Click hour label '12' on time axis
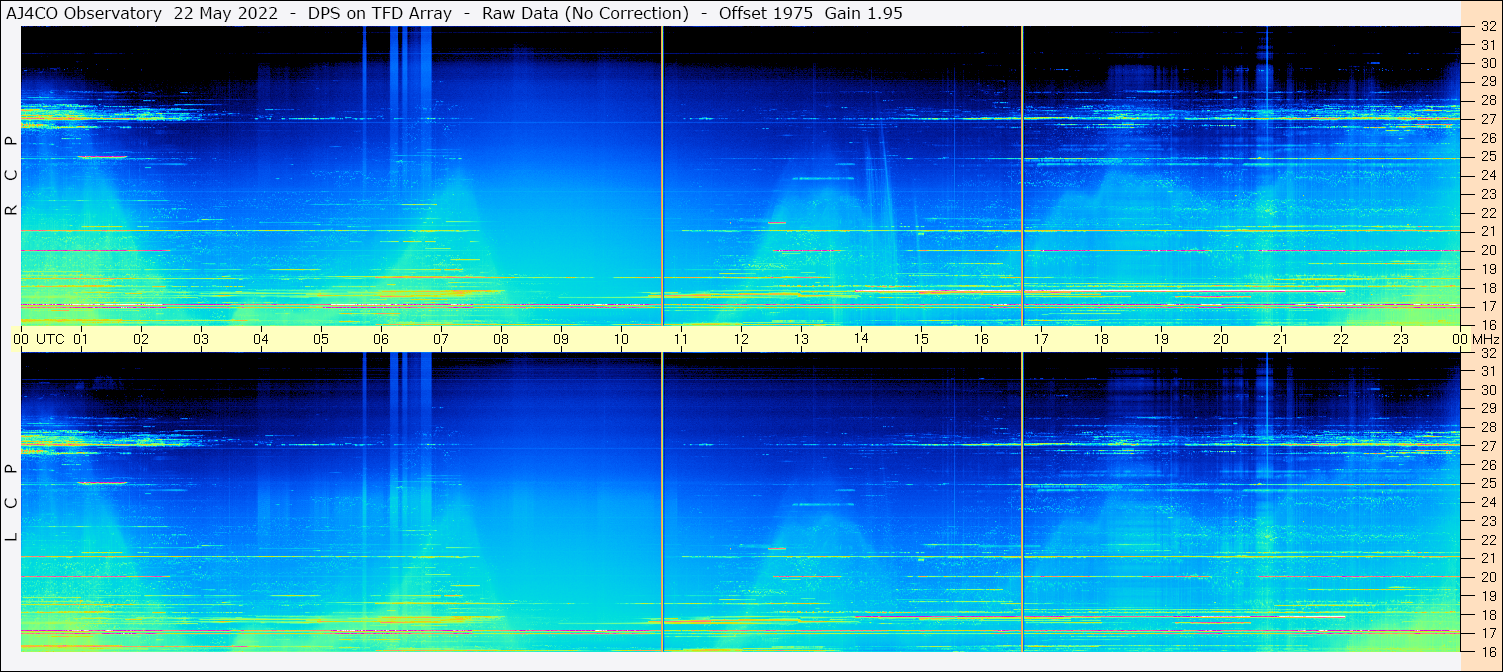Screen dimensions: 1503x672 pyautogui.click(x=741, y=339)
